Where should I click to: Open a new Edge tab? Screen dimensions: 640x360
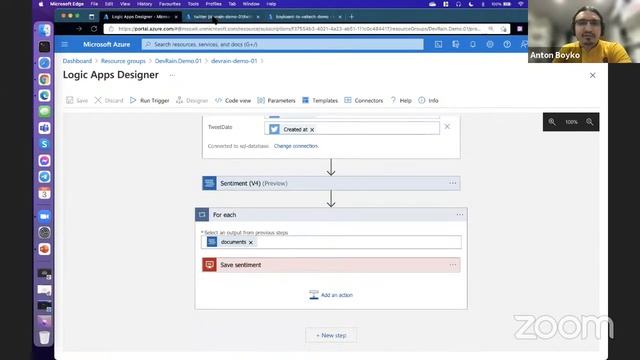[x=351, y=17]
